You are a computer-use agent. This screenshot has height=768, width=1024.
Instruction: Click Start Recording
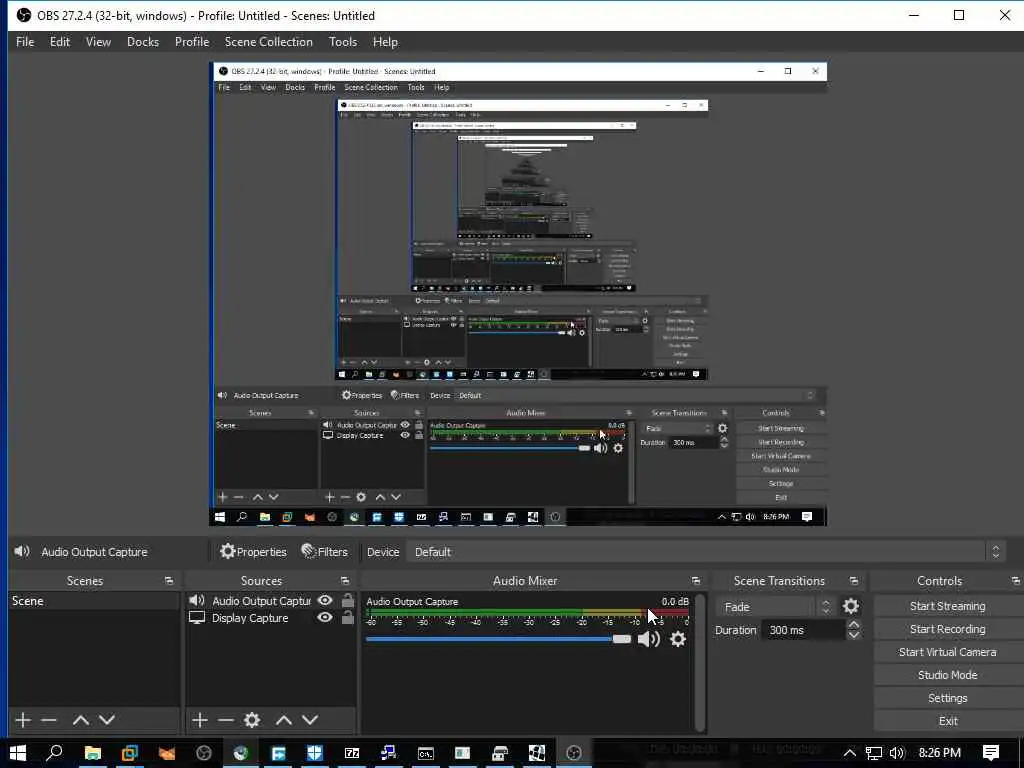tap(948, 629)
